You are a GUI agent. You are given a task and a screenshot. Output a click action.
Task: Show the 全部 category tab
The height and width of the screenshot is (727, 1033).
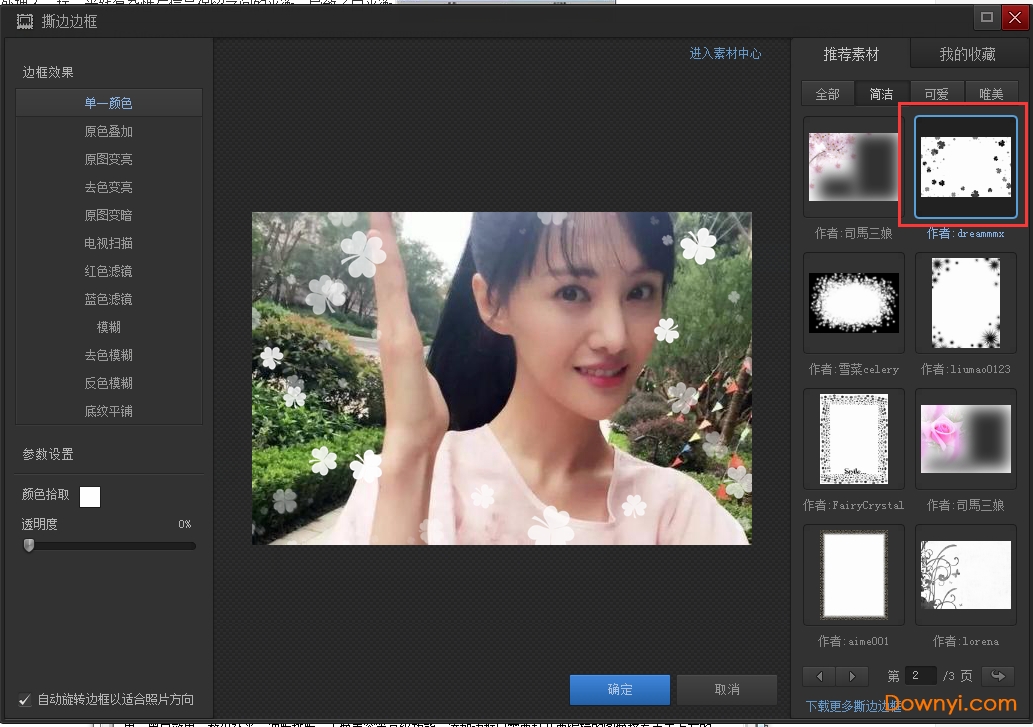point(827,94)
